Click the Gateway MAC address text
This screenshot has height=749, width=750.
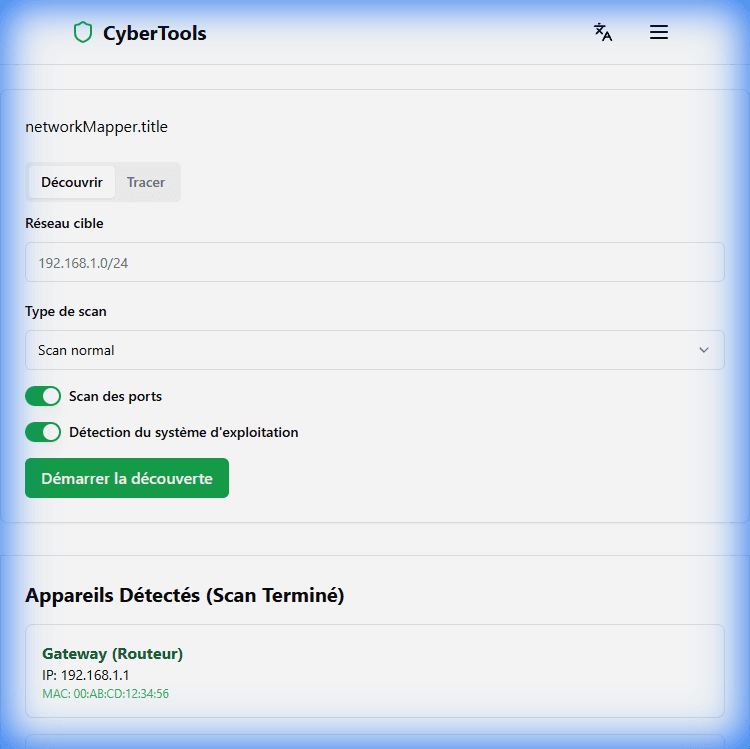pos(105,693)
